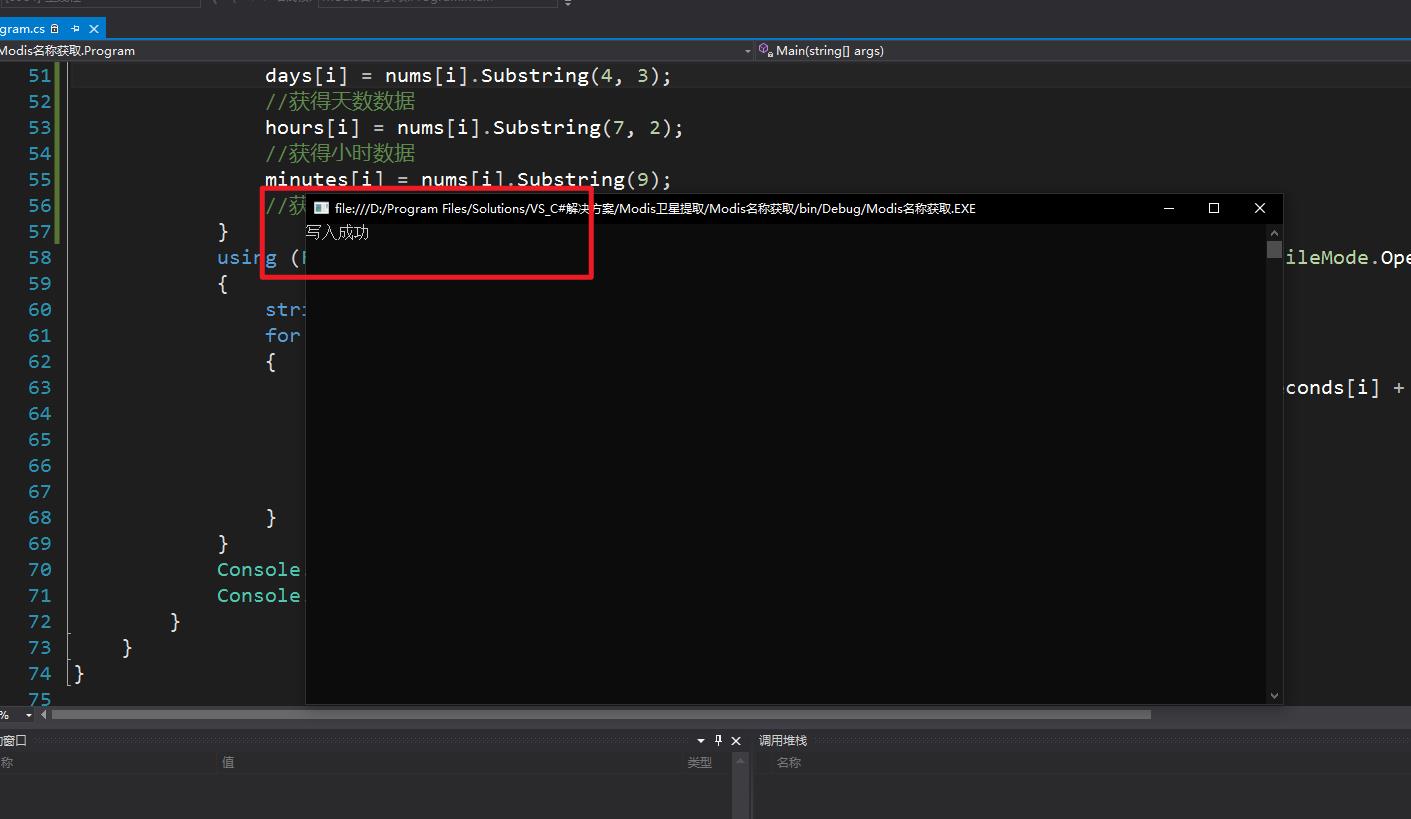Click the comment //获得小时数据
Image resolution: width=1411 pixels, height=819 pixels.
click(340, 154)
